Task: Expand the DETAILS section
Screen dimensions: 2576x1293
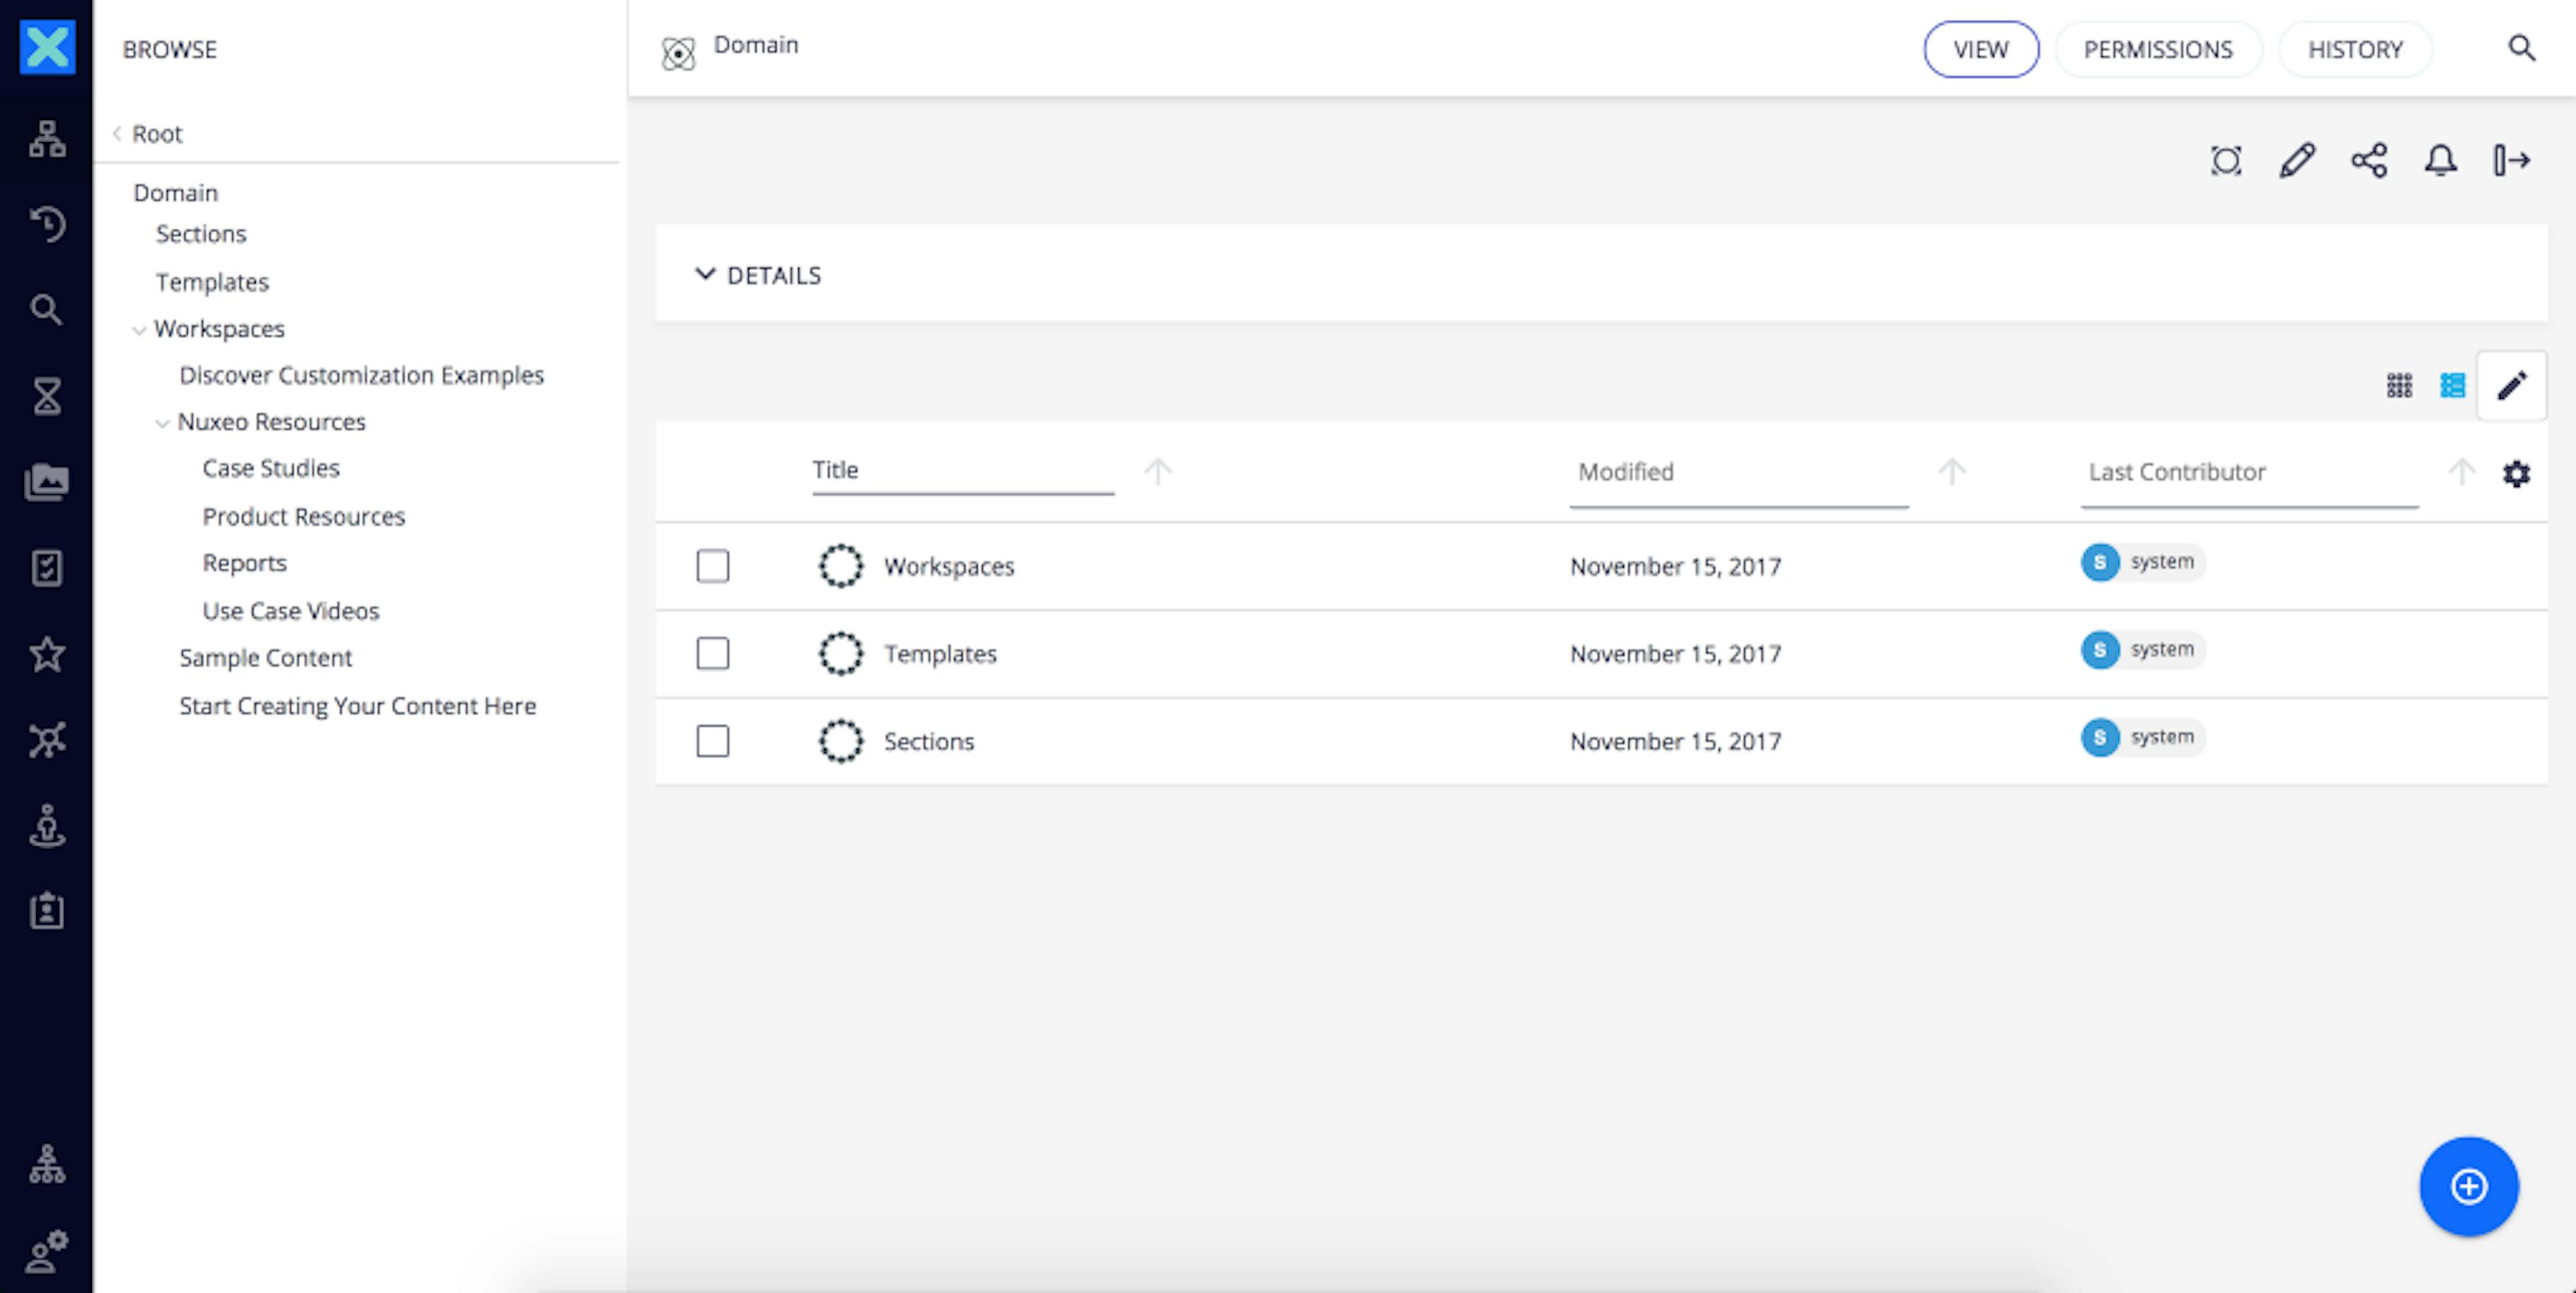Action: [758, 275]
